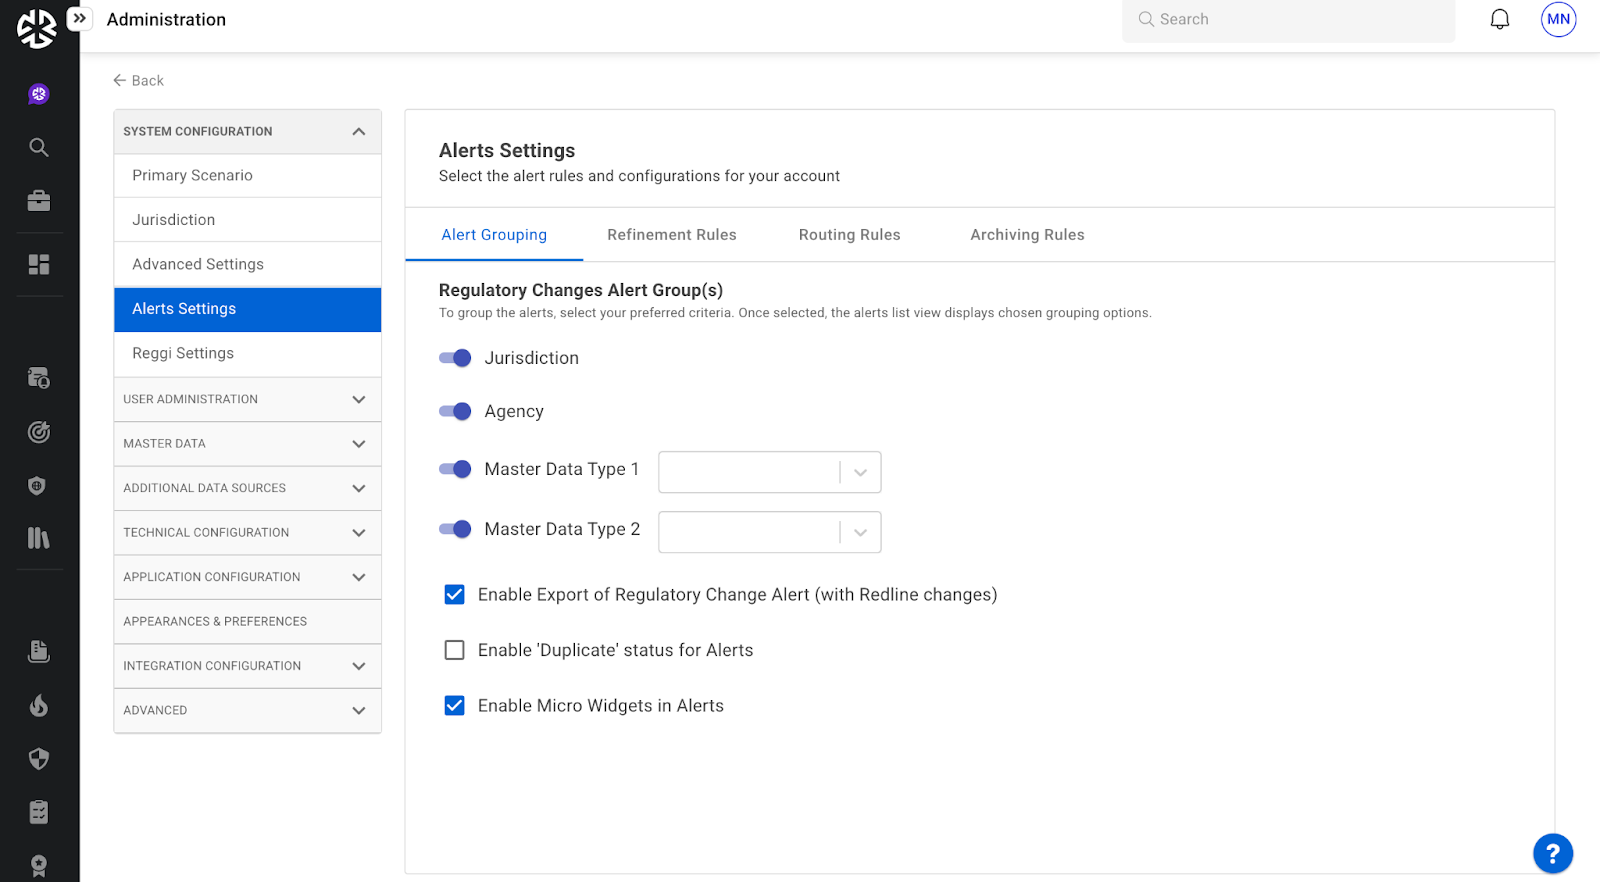The width and height of the screenshot is (1600, 882).
Task: Click the magnifier search icon in sidebar
Action: pyautogui.click(x=39, y=148)
